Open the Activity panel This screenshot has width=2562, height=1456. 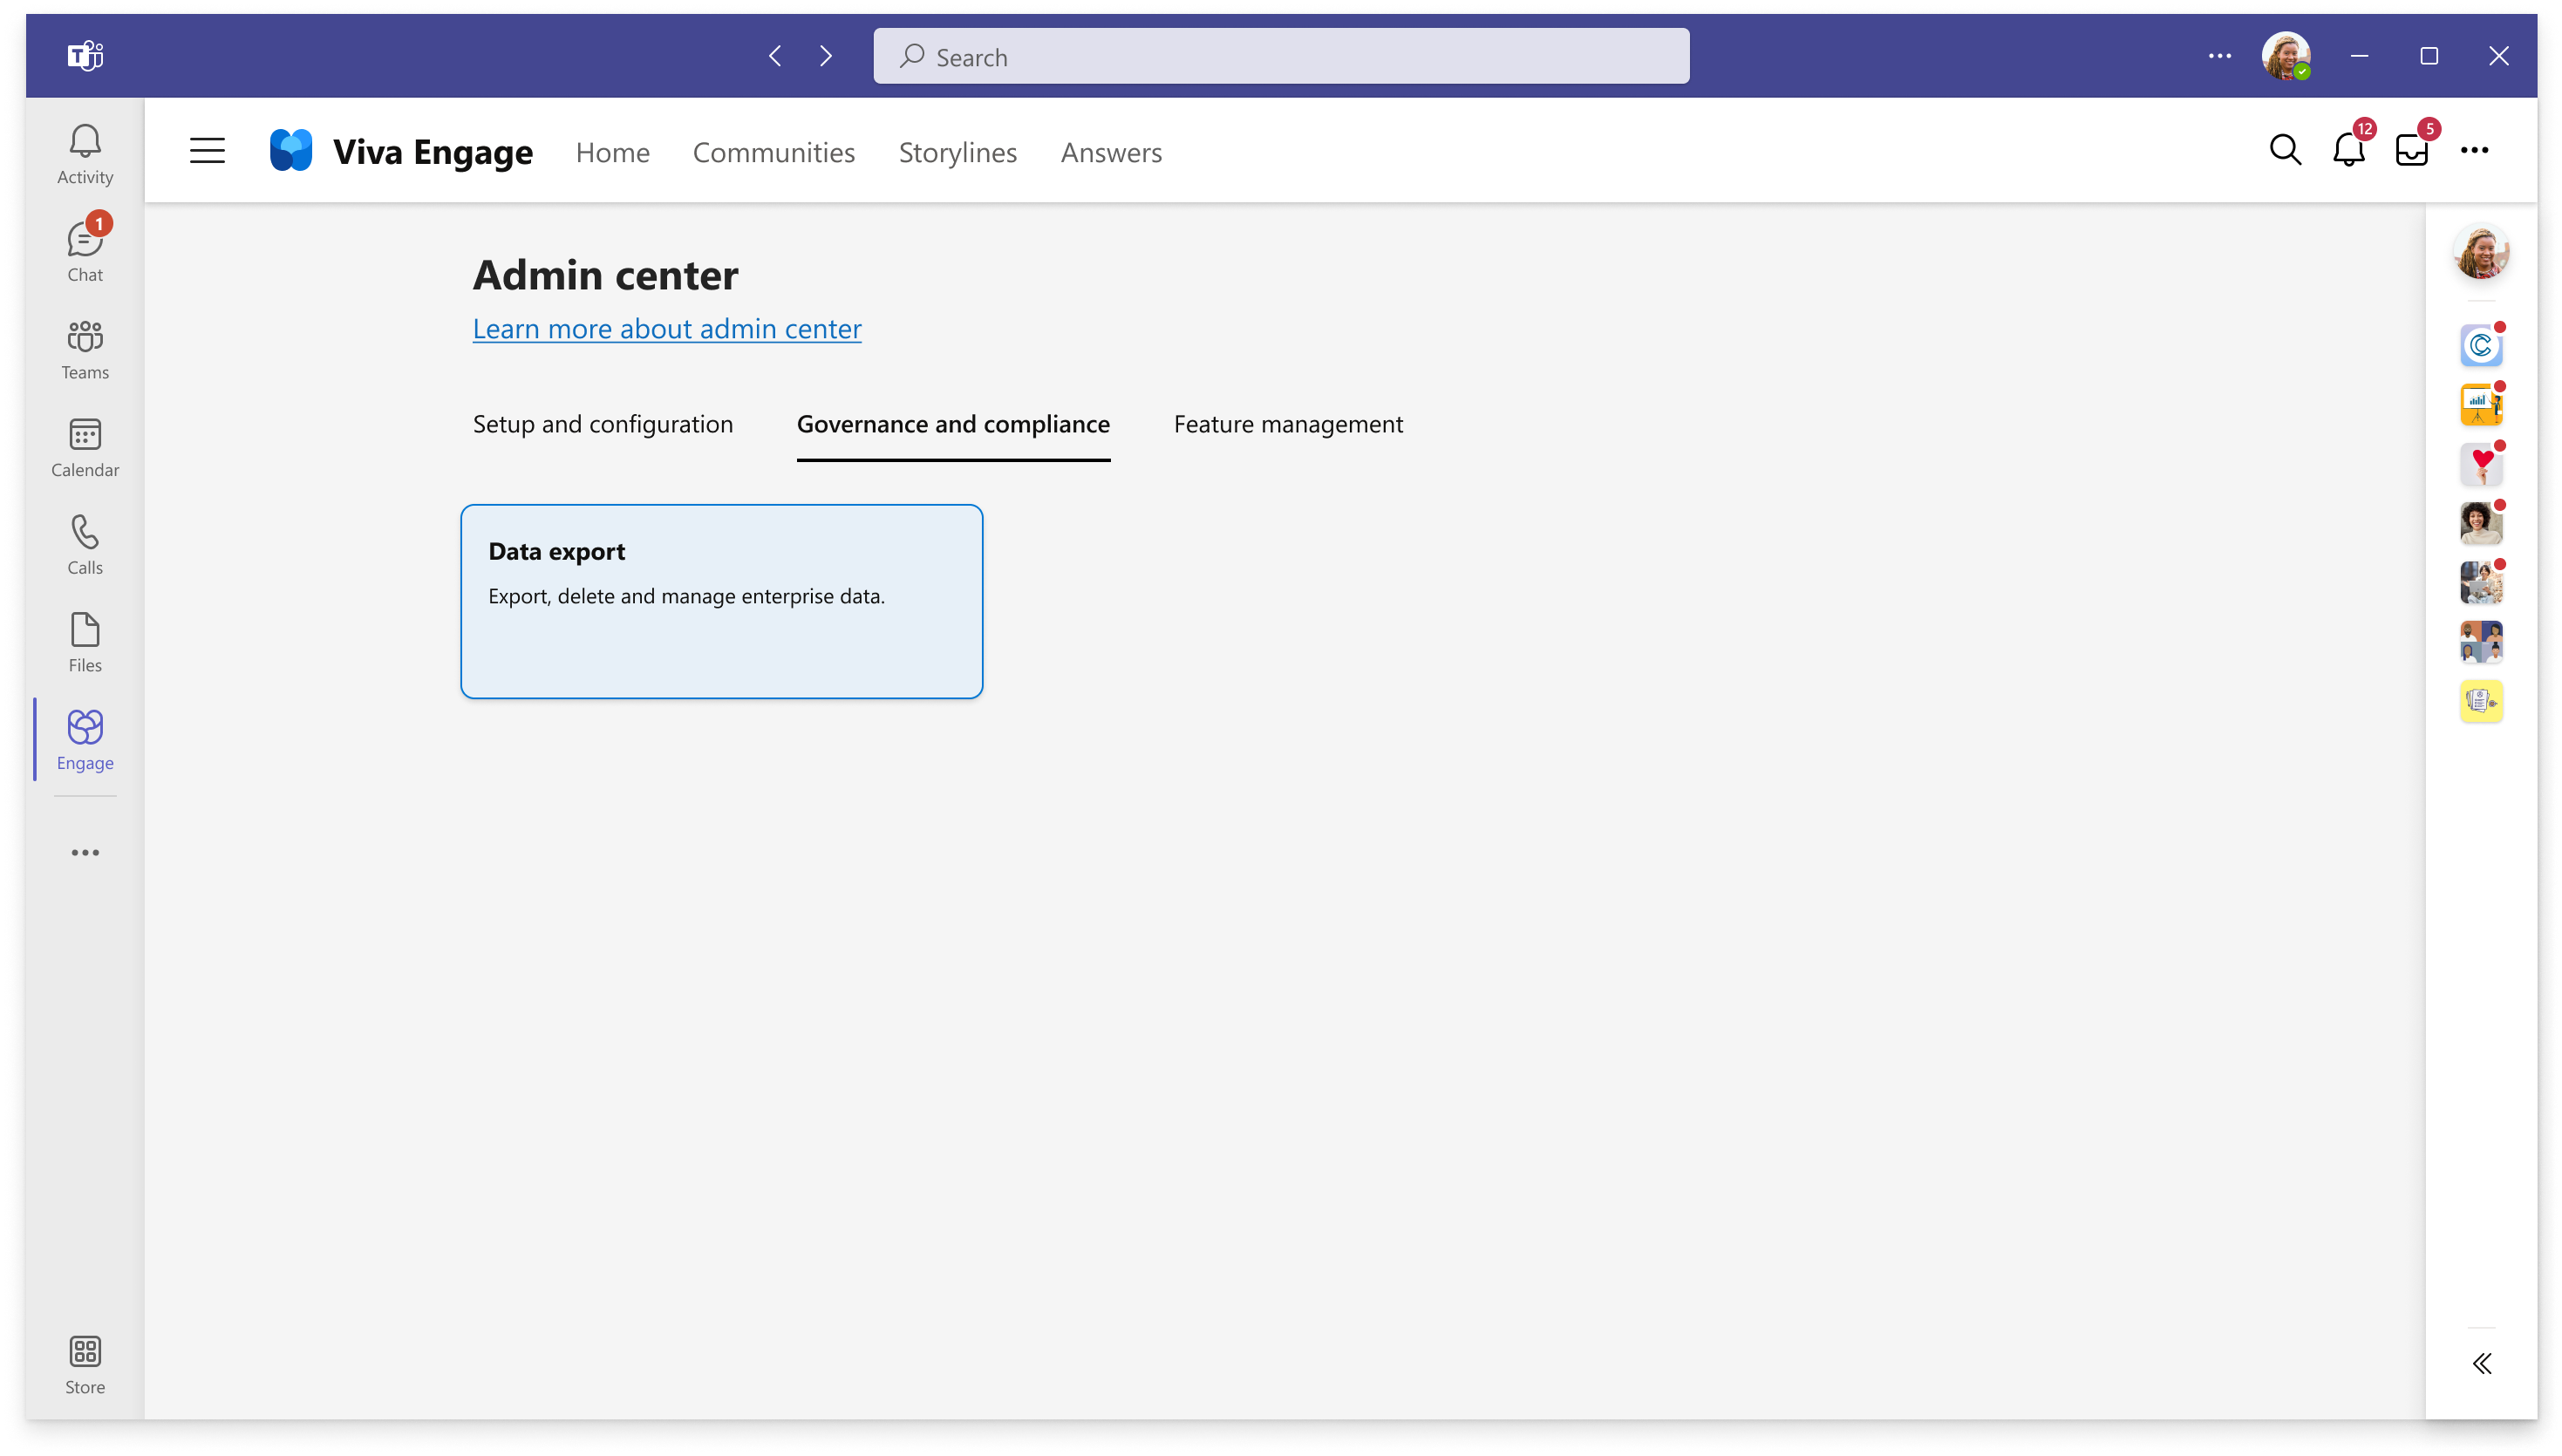85,153
